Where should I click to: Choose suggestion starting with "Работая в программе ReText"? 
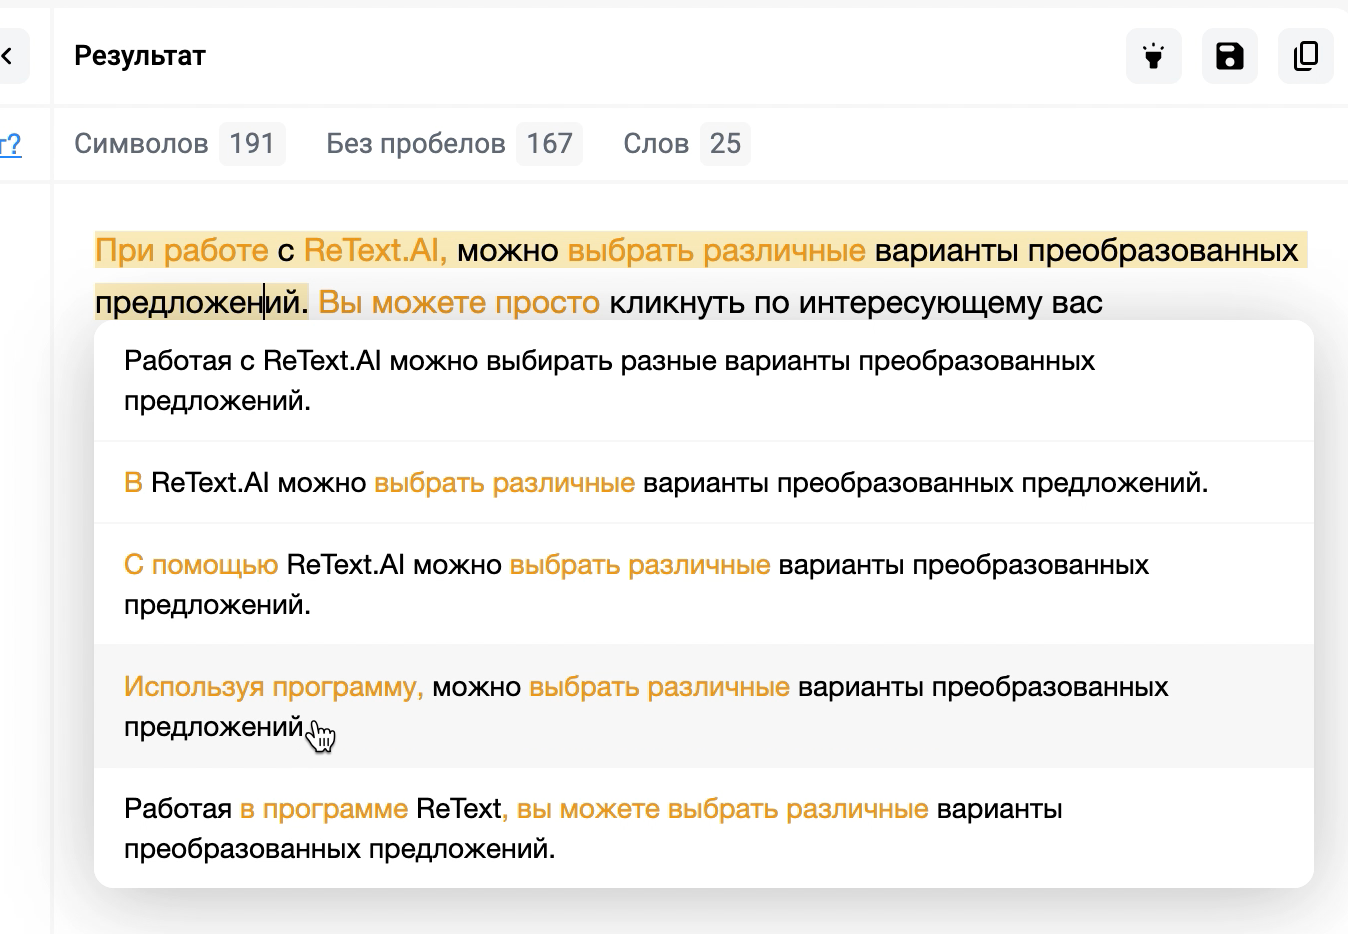pos(704,829)
